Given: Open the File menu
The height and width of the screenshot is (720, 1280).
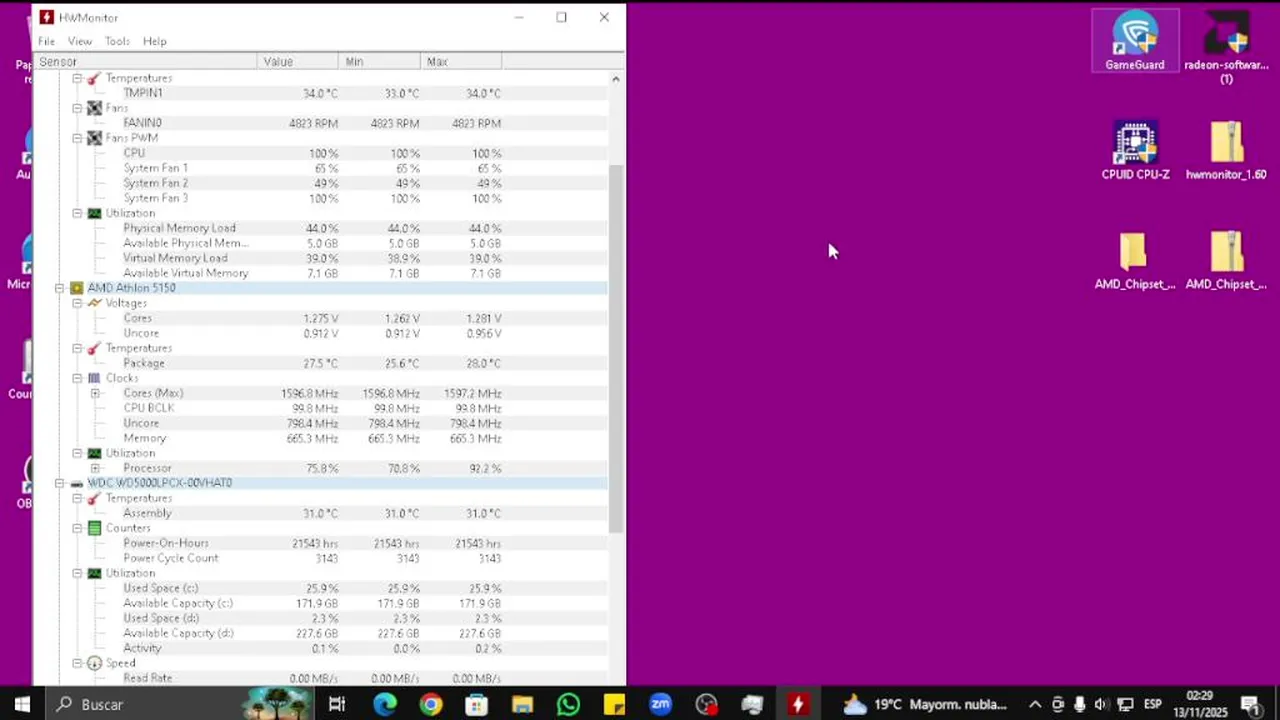Looking at the screenshot, I should (x=46, y=41).
